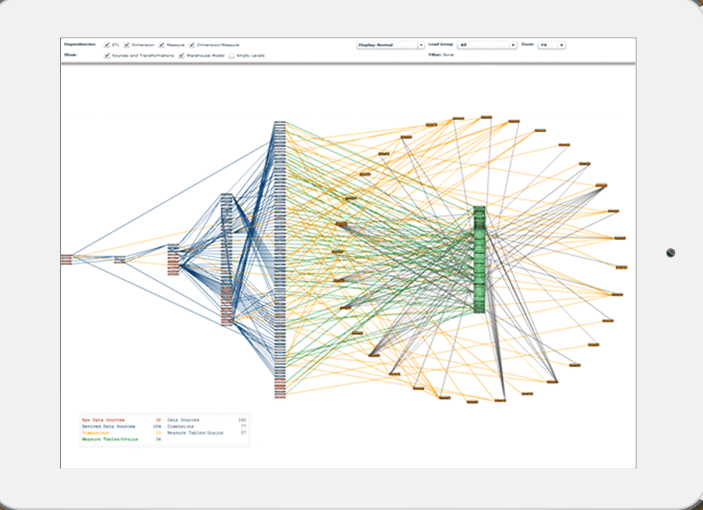Toggle the ETL dependencies checkbox
The width and height of the screenshot is (703, 510).
(x=107, y=45)
